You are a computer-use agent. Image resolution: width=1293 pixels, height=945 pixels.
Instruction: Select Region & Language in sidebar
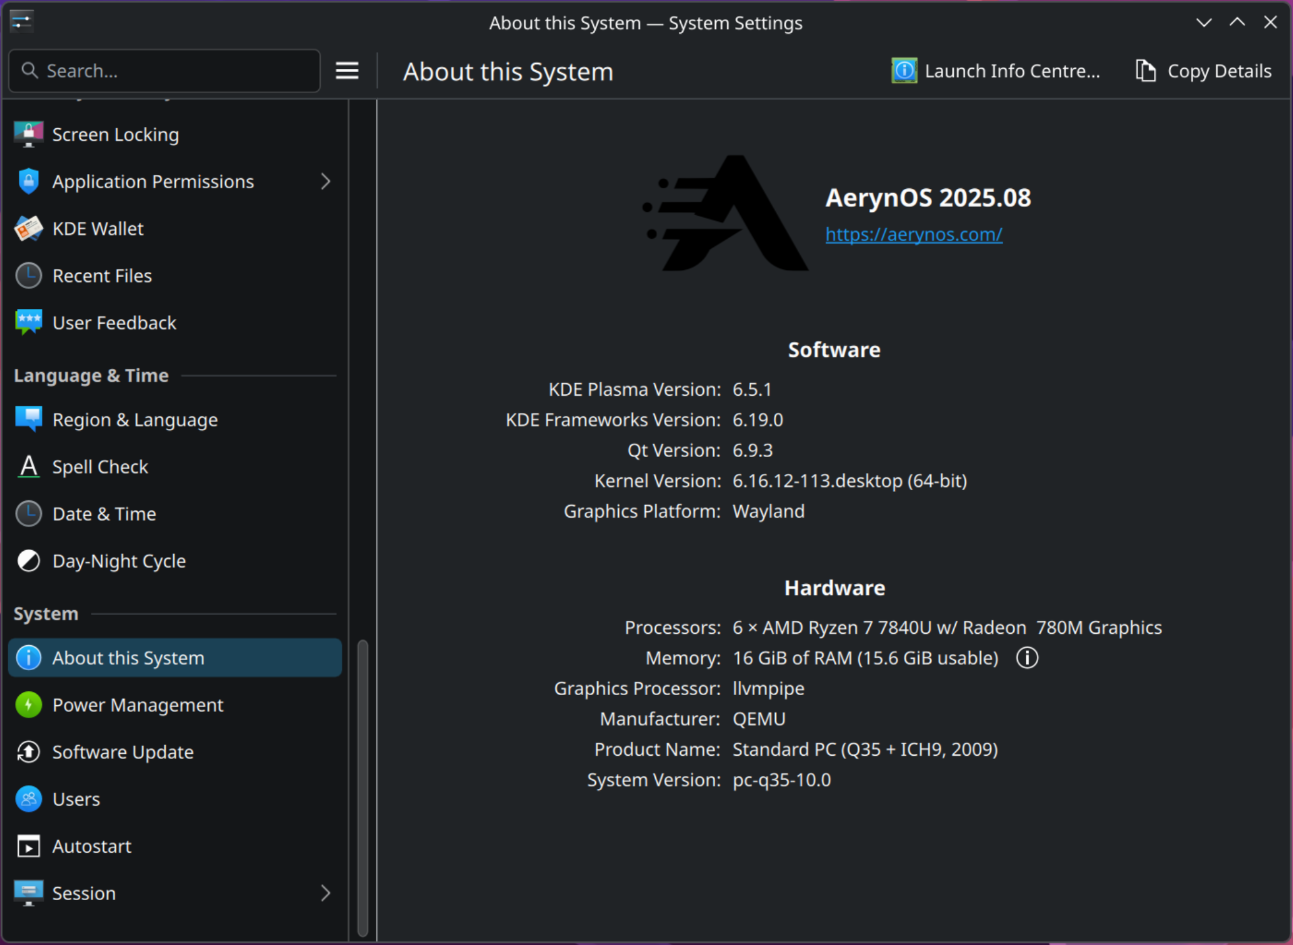pos(134,420)
